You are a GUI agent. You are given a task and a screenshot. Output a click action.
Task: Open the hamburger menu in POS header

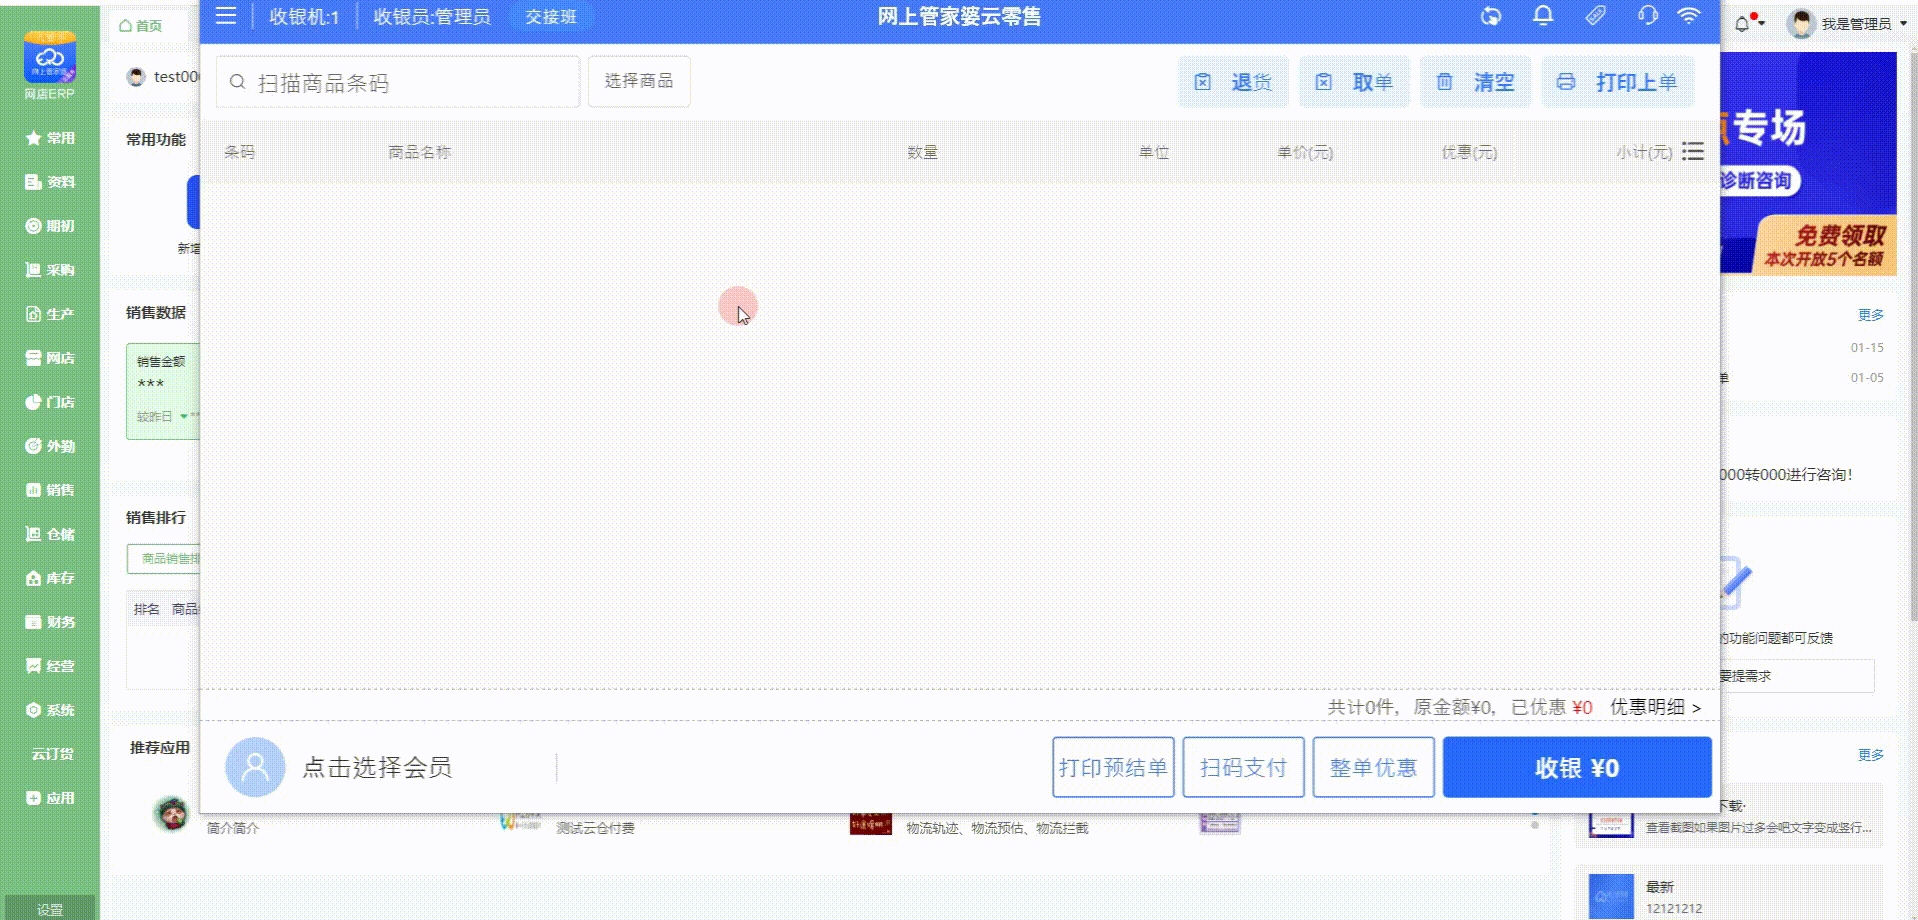pyautogui.click(x=226, y=16)
